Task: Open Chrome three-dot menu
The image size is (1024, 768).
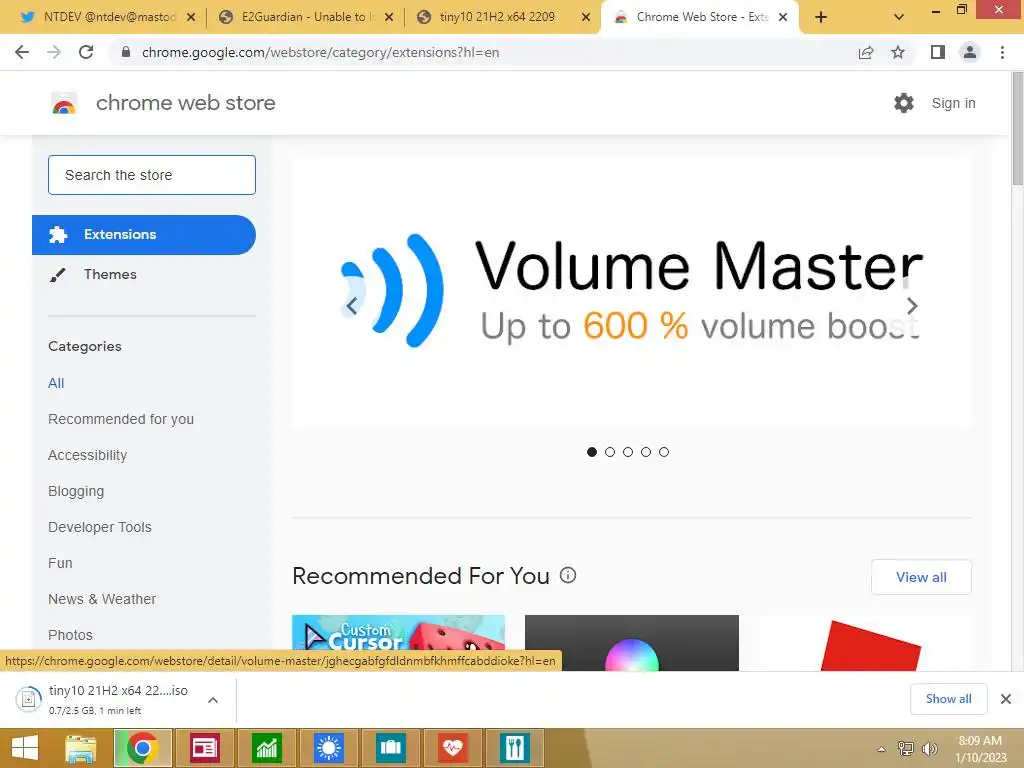Action: tap(1002, 52)
